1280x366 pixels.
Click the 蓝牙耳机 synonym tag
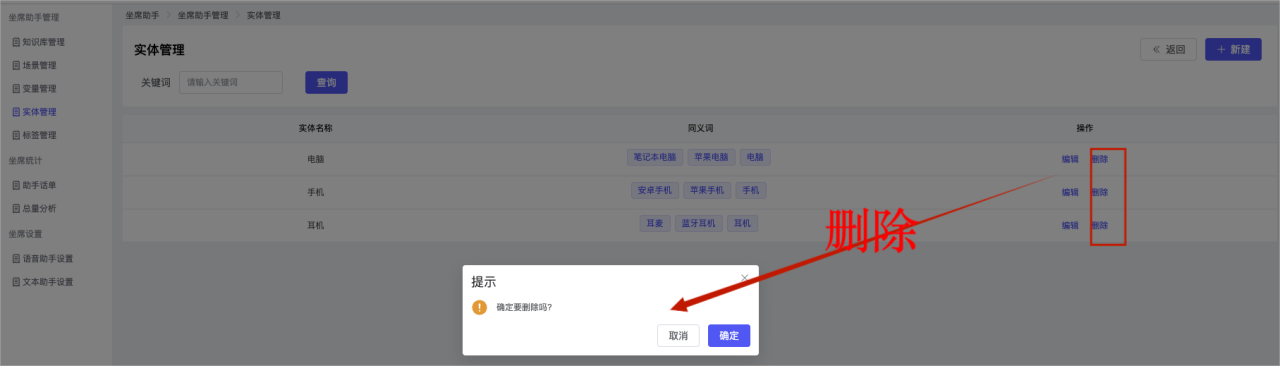click(699, 223)
